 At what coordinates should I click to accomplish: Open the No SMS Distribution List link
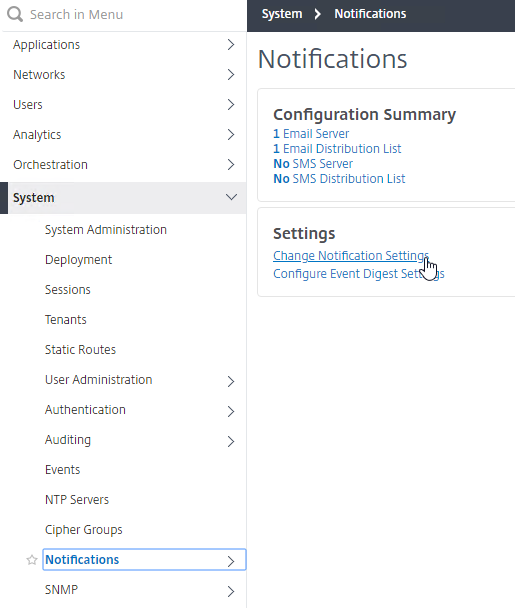(339, 179)
